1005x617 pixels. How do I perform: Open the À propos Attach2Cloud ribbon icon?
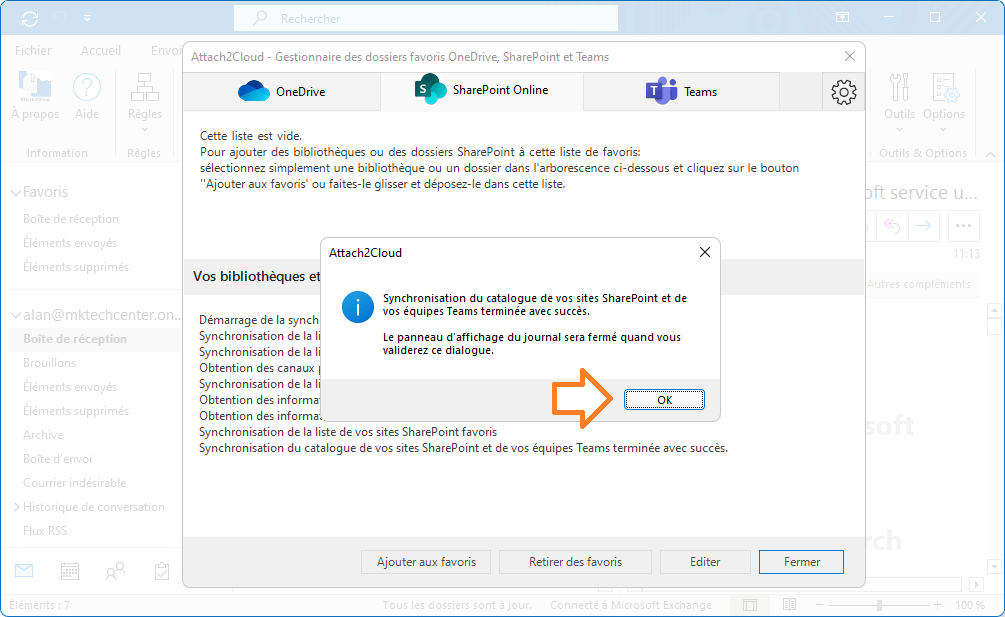(x=34, y=95)
